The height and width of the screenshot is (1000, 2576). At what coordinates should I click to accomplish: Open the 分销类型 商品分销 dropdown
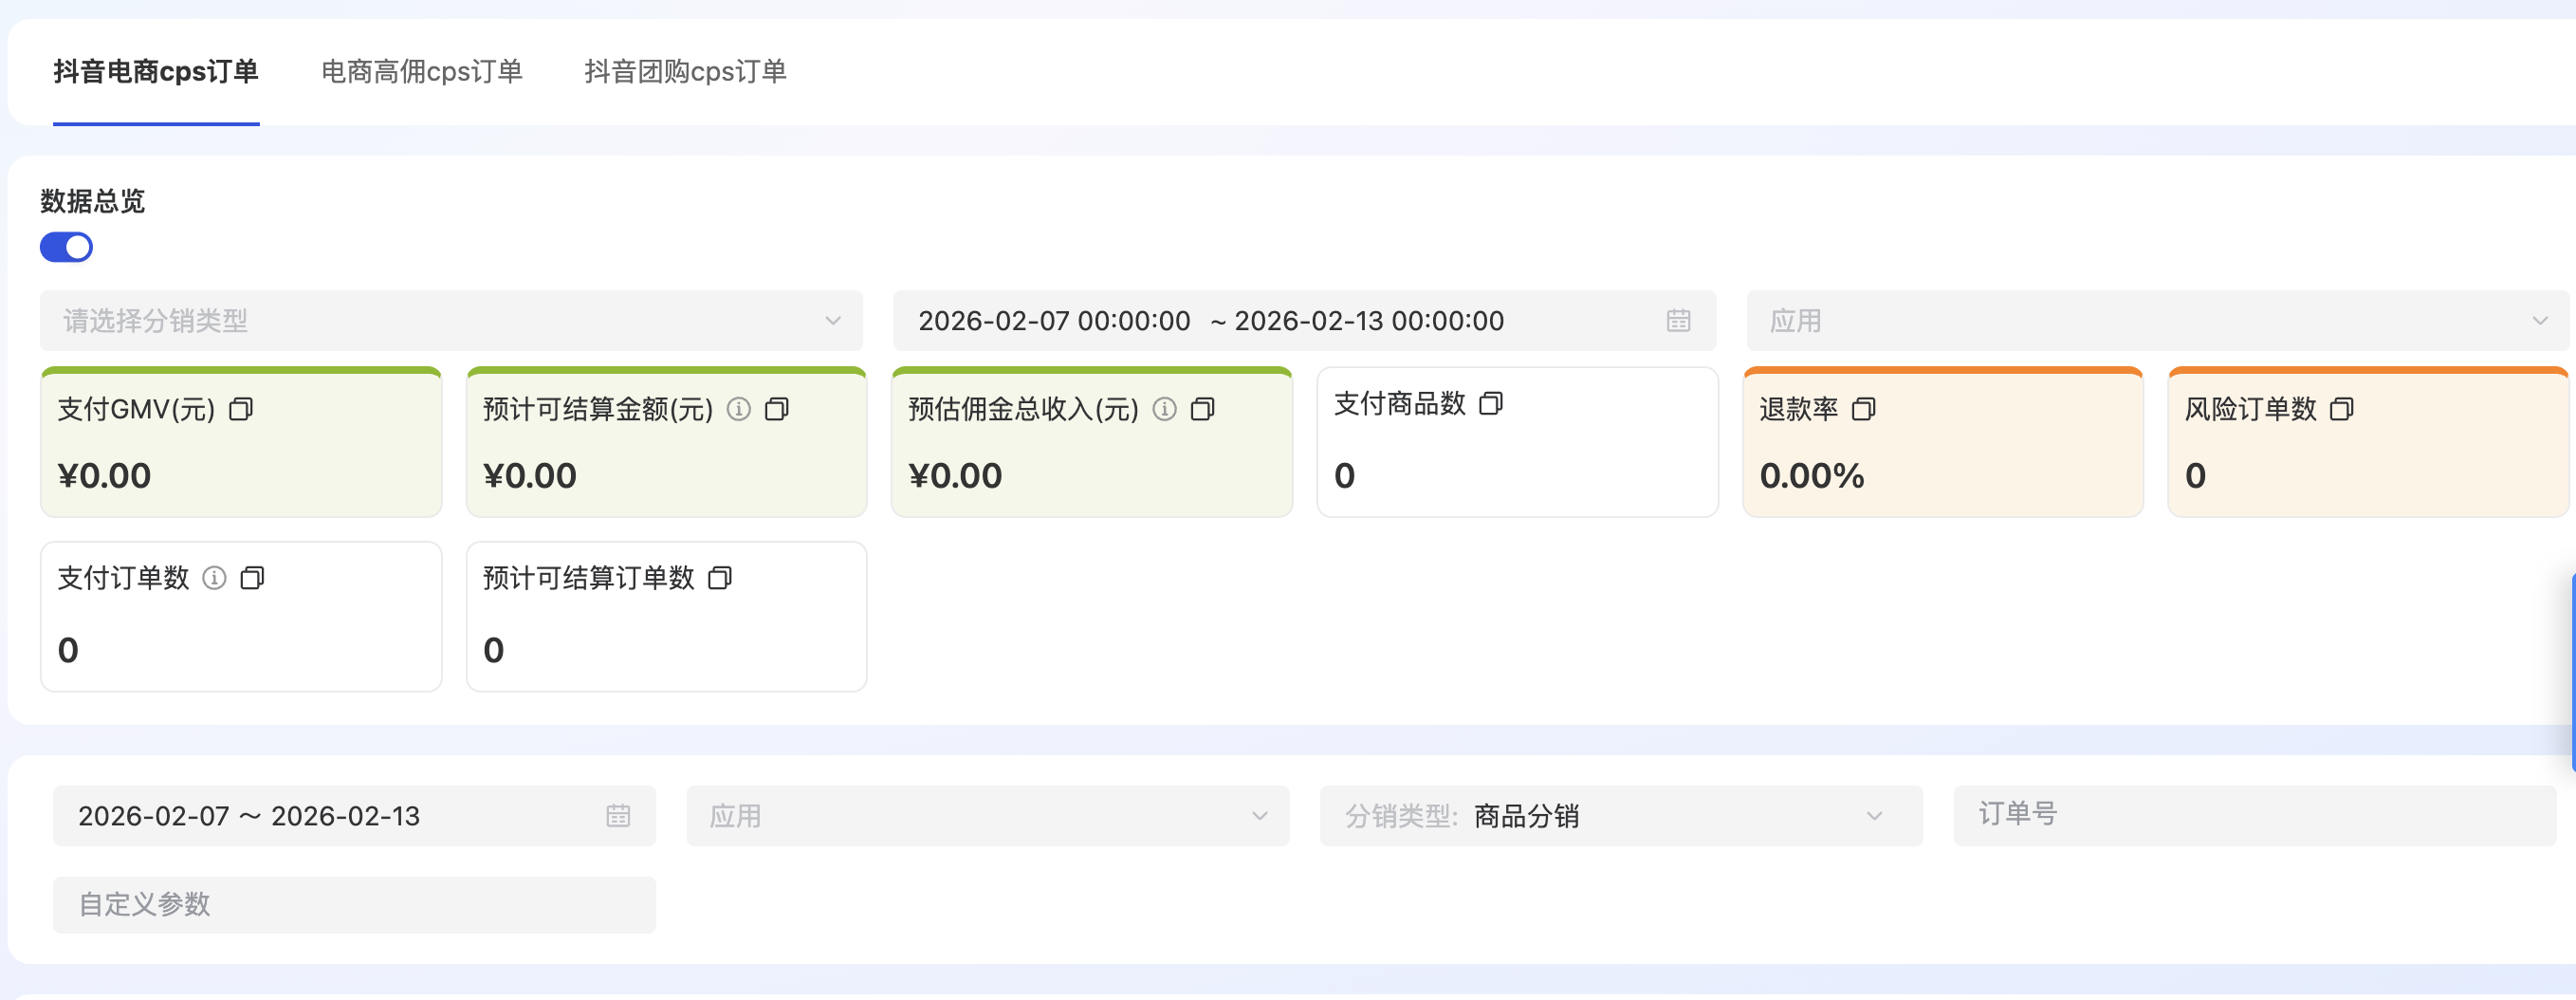pos(1620,816)
